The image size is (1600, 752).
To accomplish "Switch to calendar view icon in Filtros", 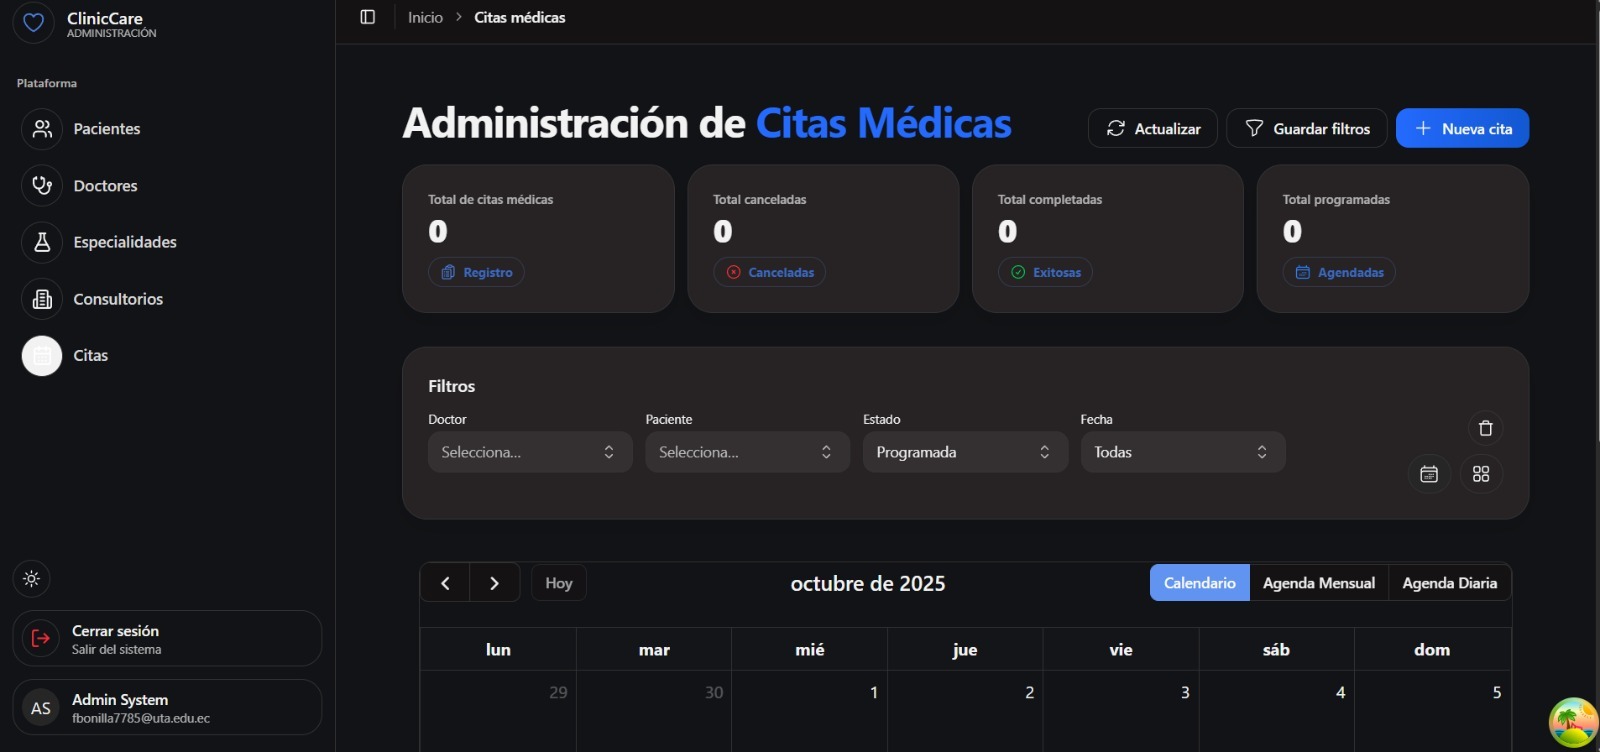I will pos(1429,474).
